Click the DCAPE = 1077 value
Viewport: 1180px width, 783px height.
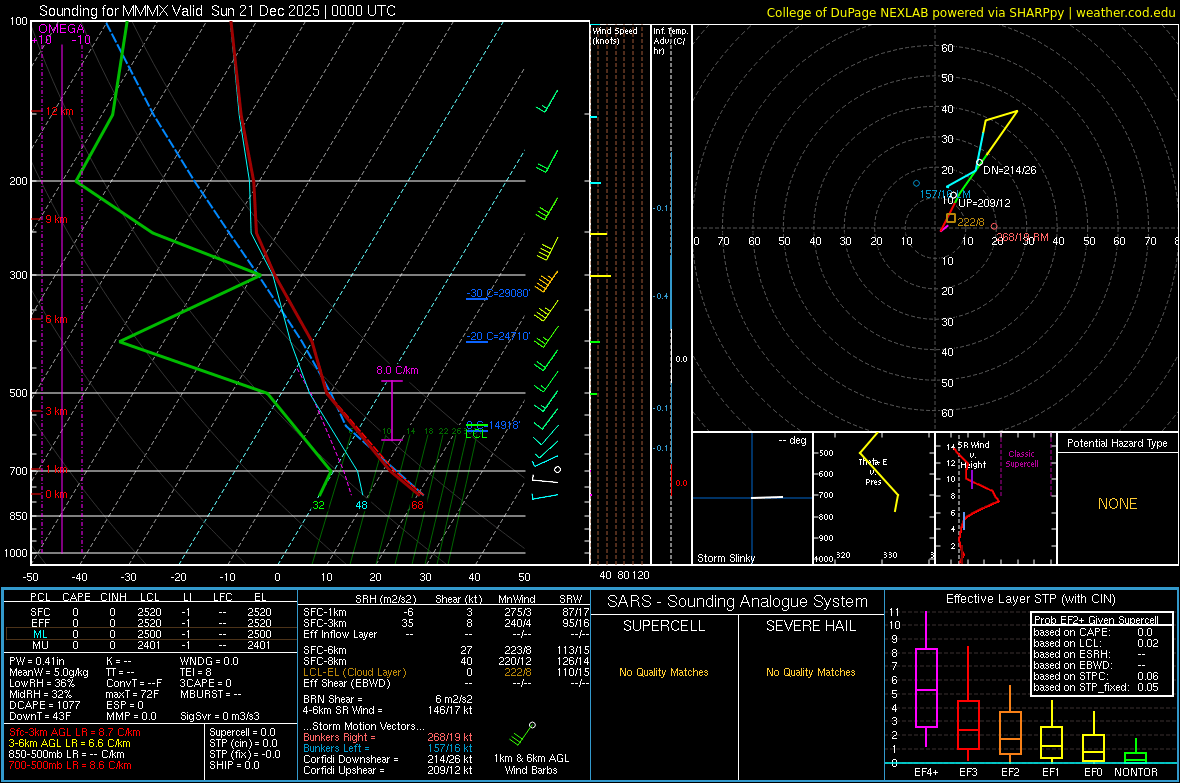coord(42,705)
